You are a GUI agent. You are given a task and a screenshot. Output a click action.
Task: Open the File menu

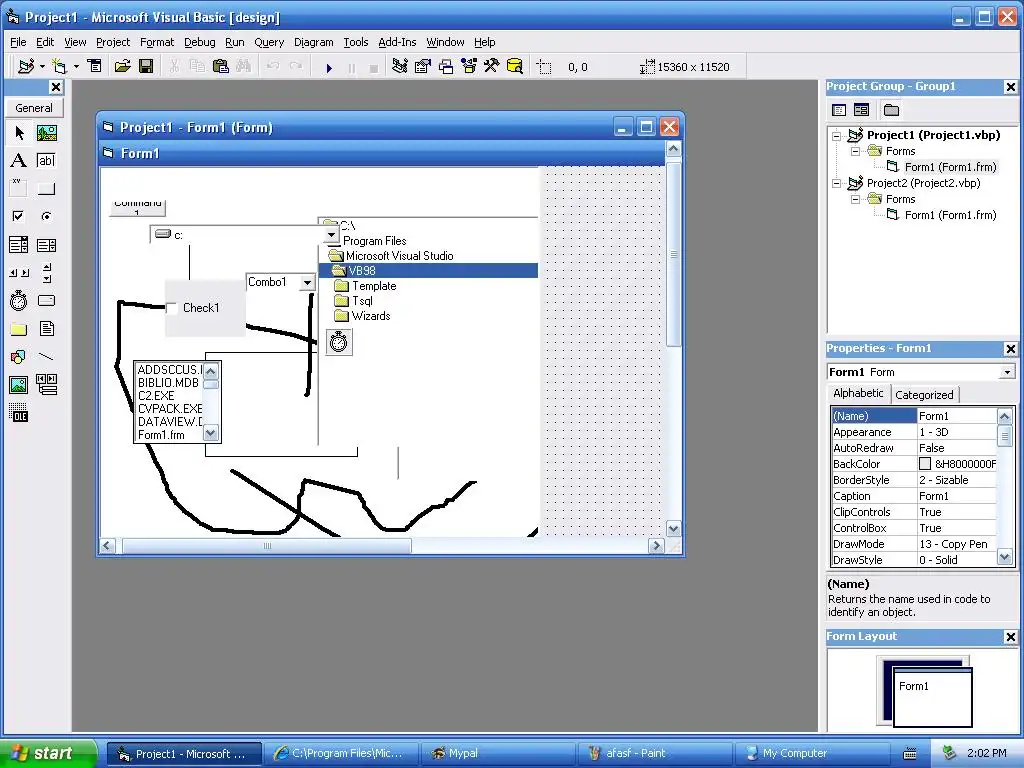[x=18, y=42]
